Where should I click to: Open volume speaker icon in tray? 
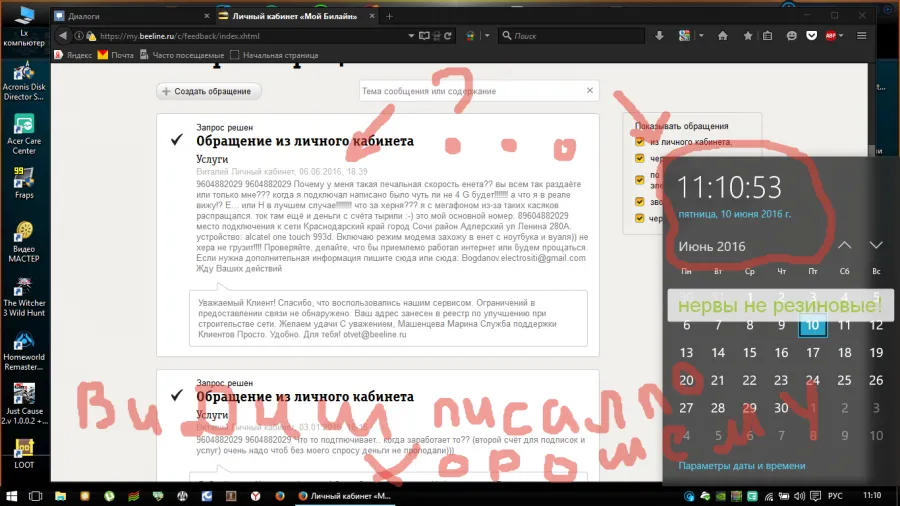point(800,496)
